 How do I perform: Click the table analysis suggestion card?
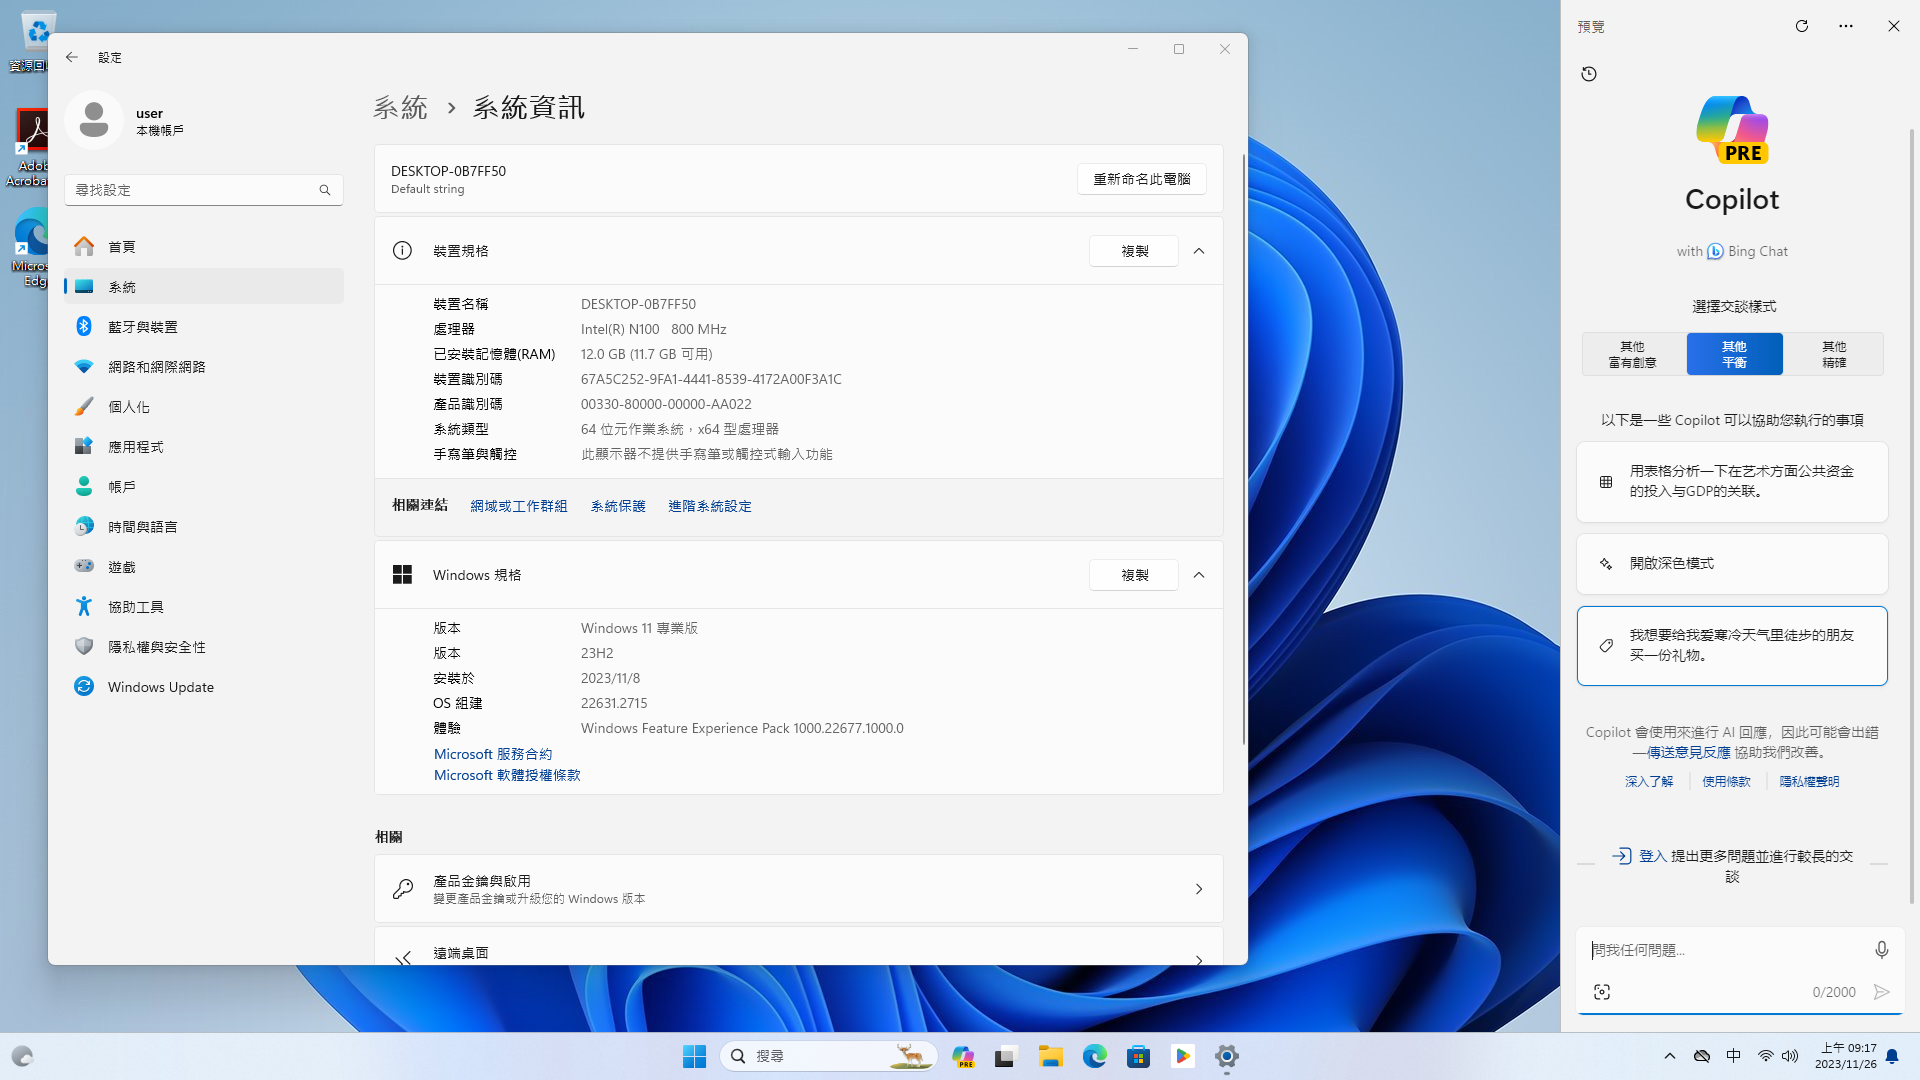click(1732, 482)
